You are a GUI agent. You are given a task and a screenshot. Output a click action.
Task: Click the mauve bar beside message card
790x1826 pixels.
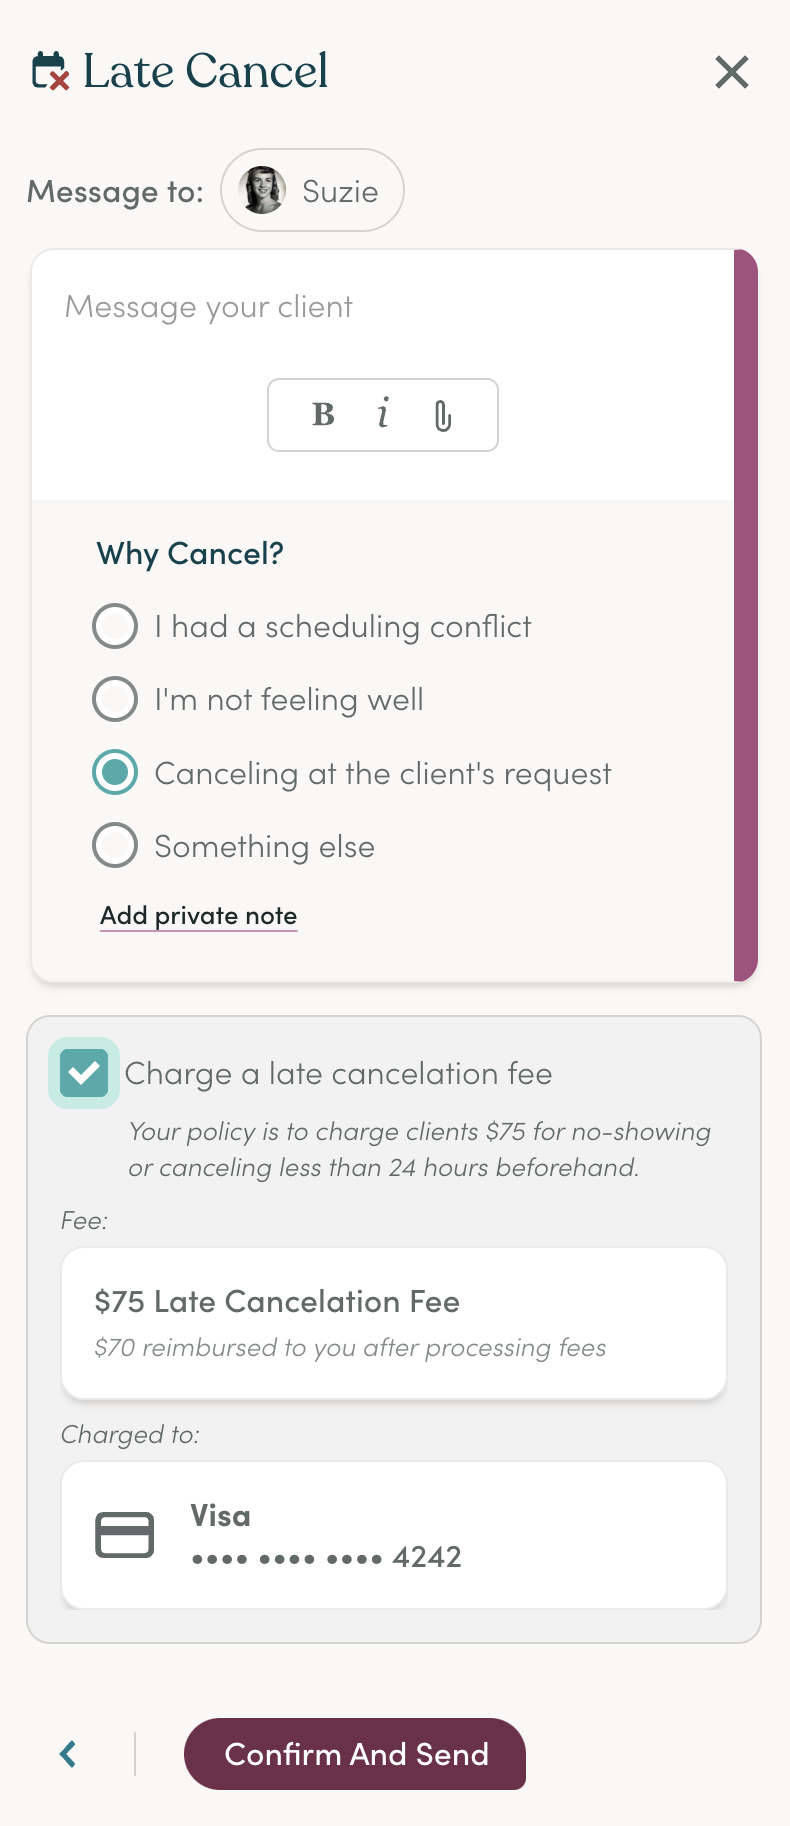(x=746, y=615)
